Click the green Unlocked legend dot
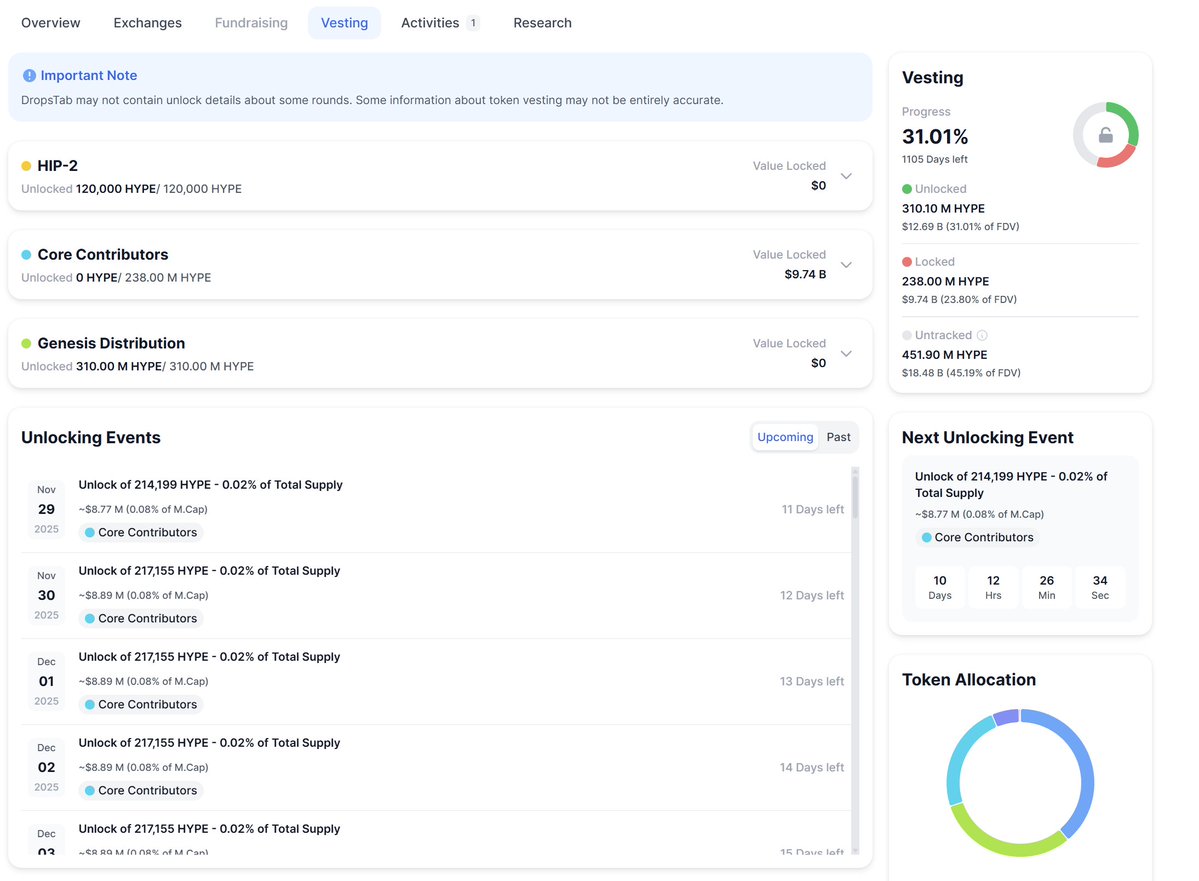1199x881 pixels. pos(907,189)
